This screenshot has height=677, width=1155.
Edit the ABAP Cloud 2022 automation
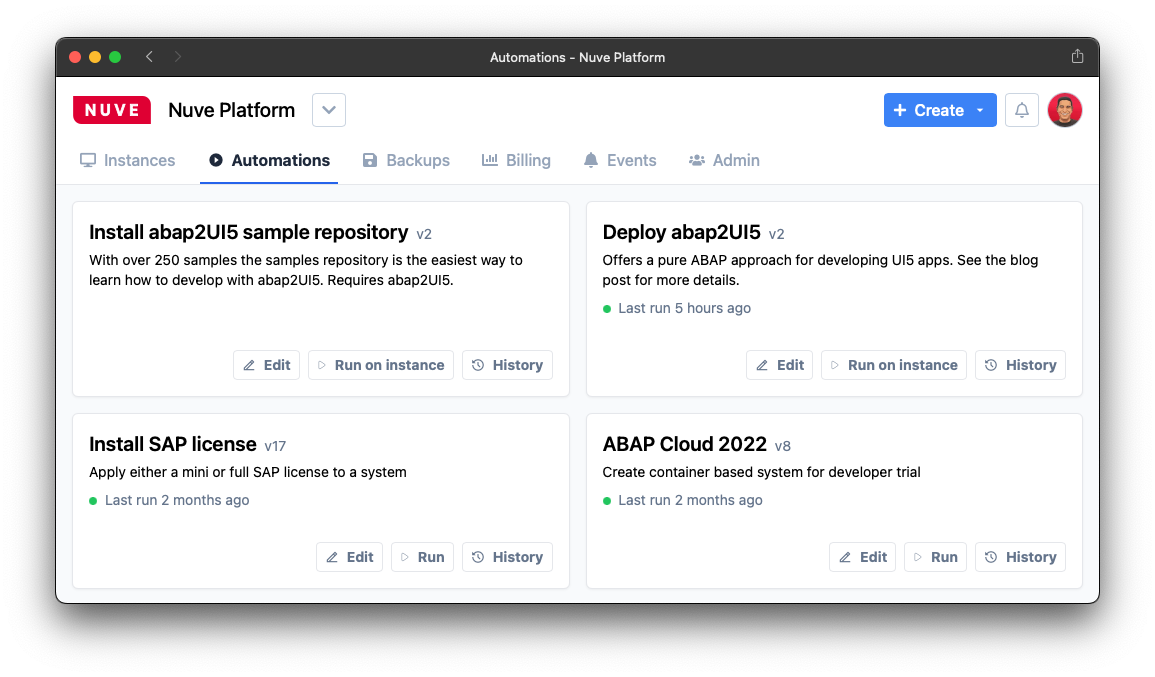pos(863,557)
